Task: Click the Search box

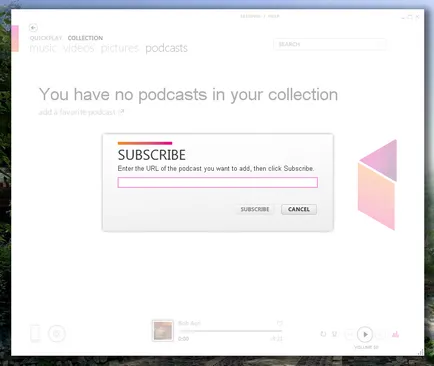Action: [x=330, y=44]
